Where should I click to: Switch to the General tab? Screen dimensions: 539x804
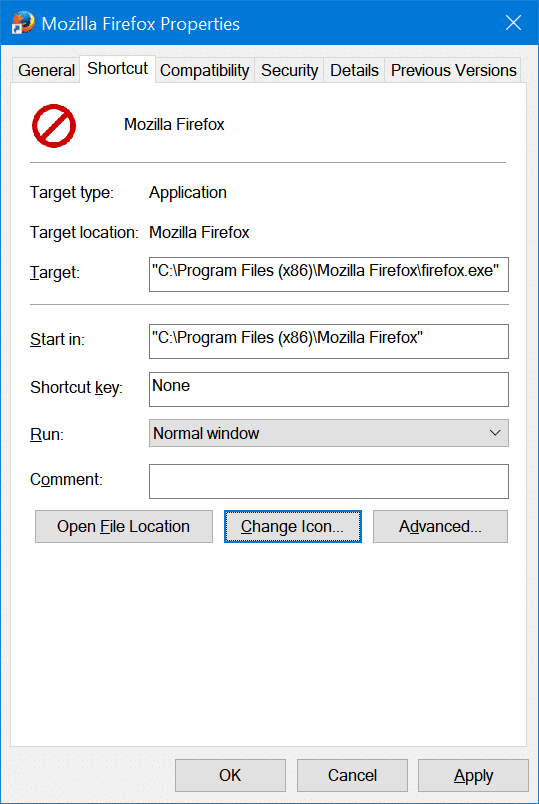point(46,70)
